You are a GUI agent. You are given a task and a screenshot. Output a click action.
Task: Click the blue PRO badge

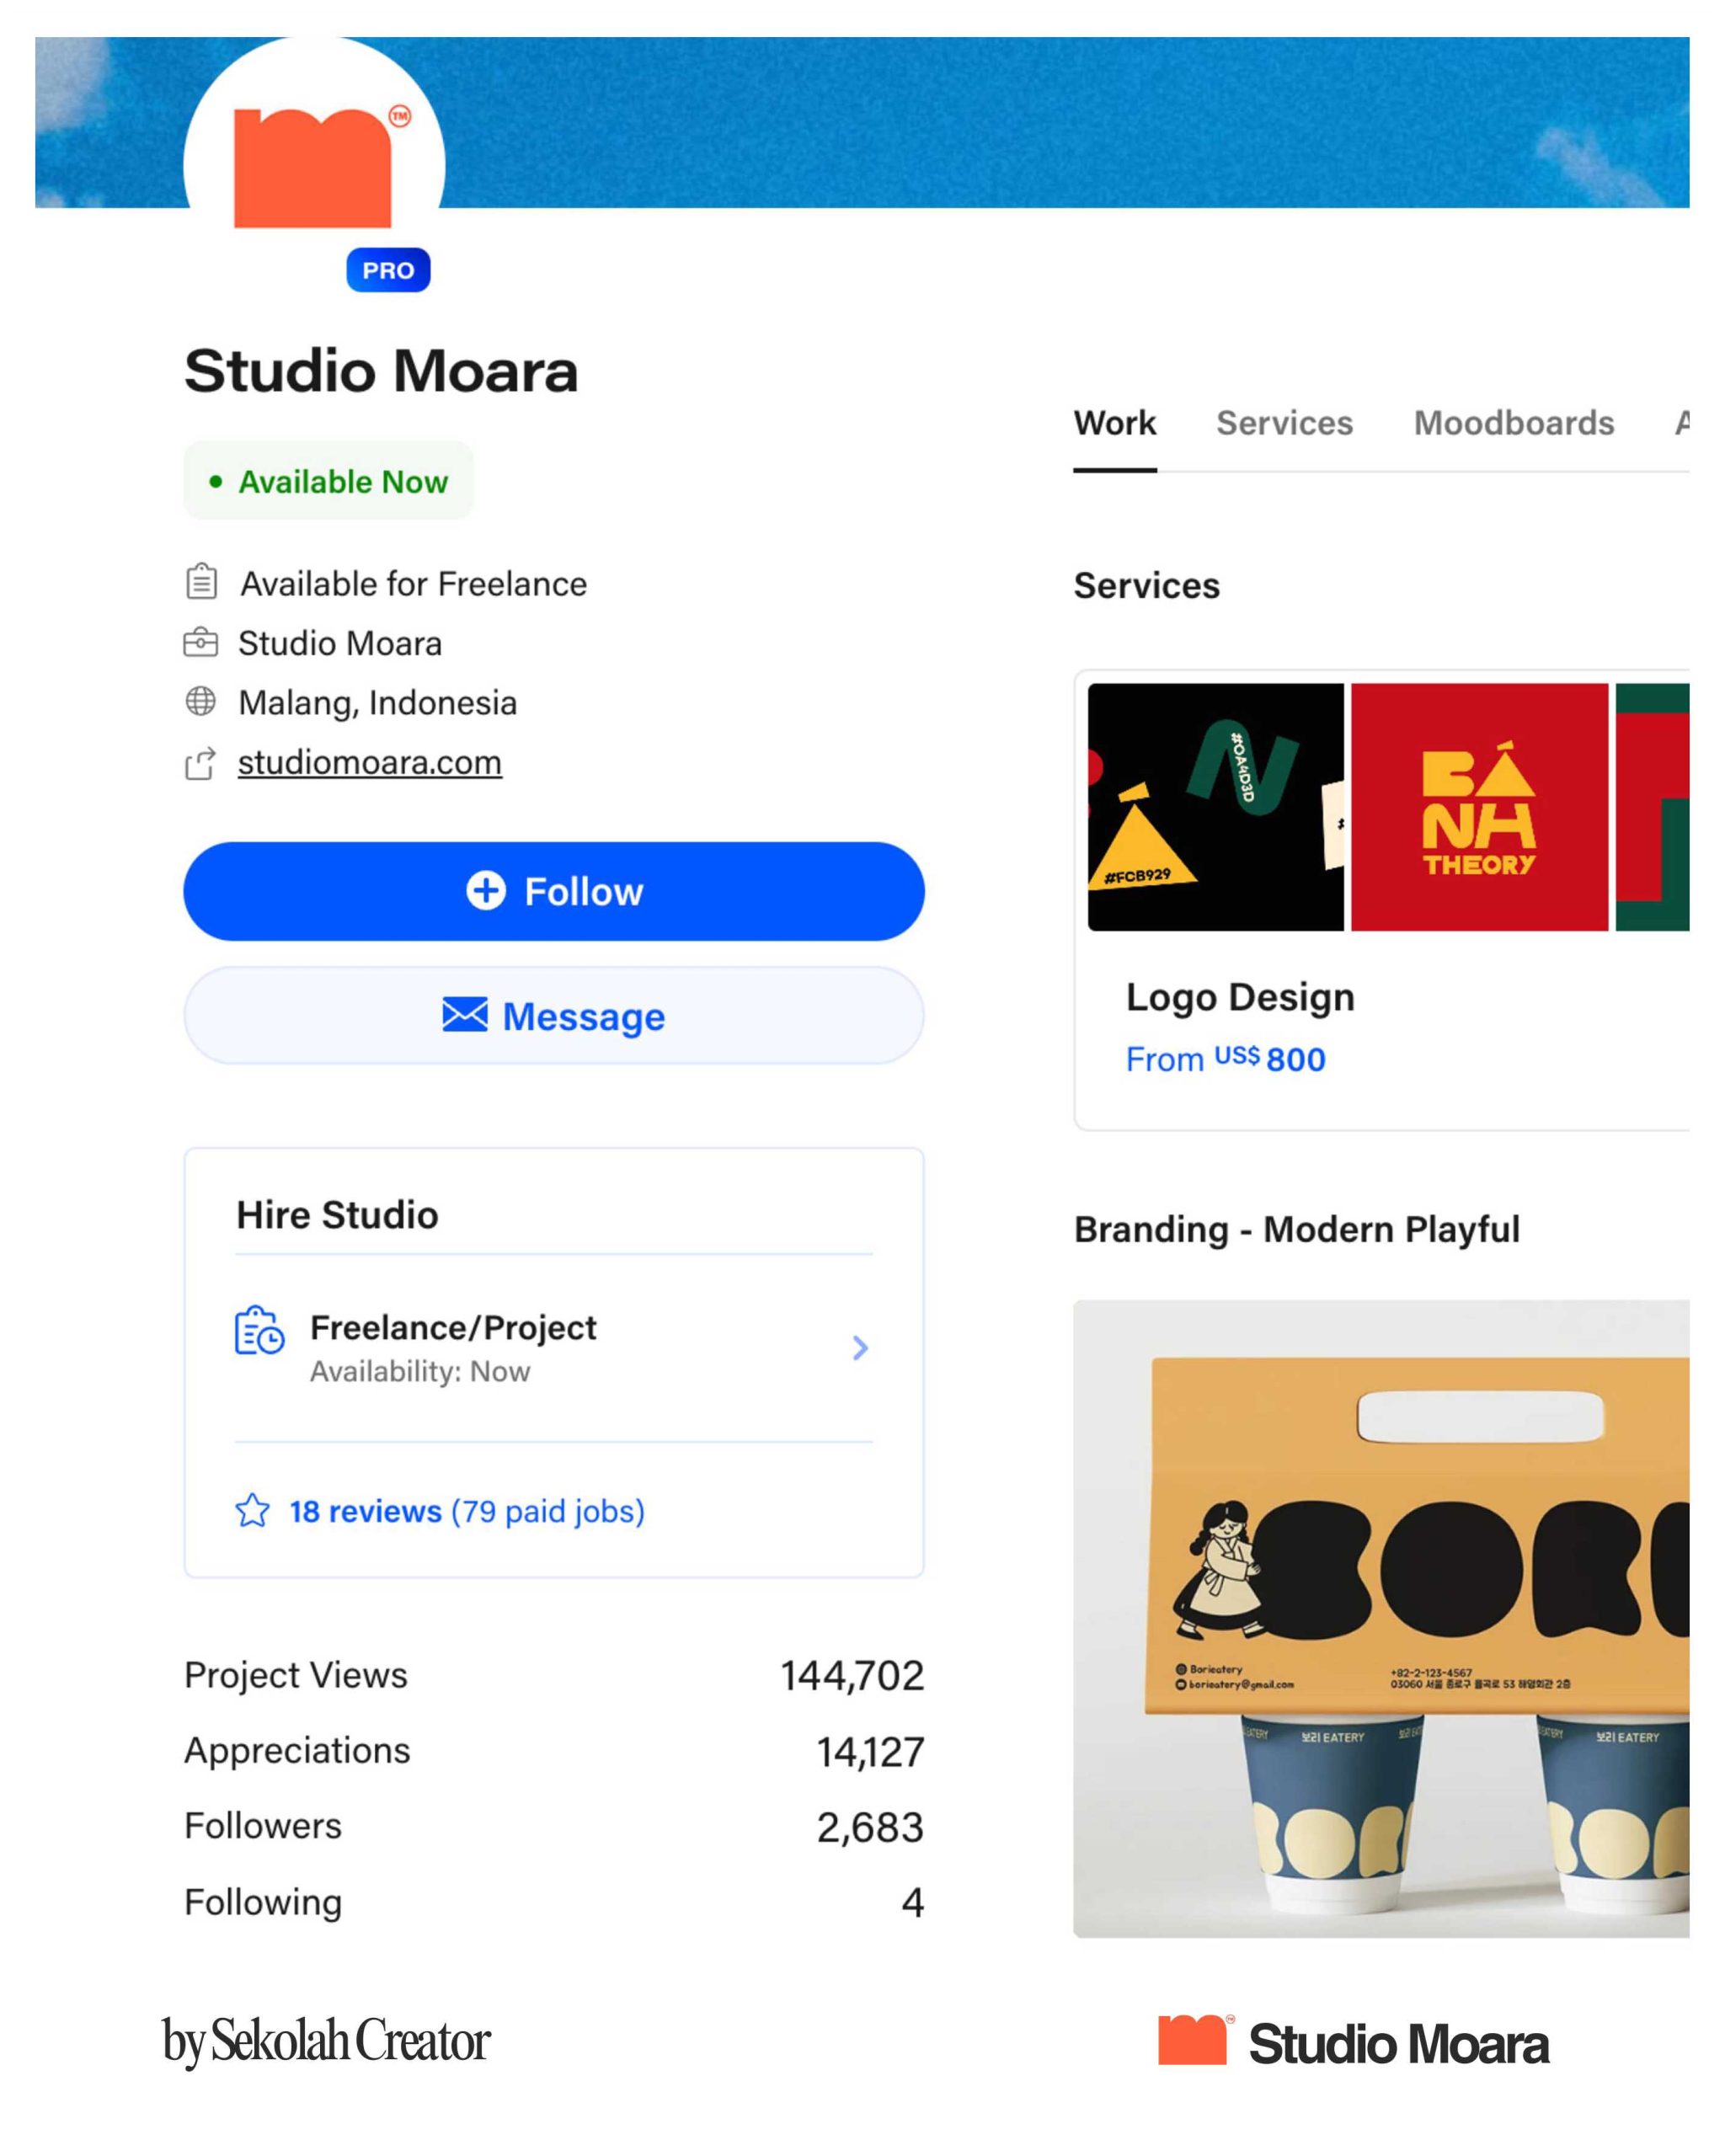[x=388, y=270]
